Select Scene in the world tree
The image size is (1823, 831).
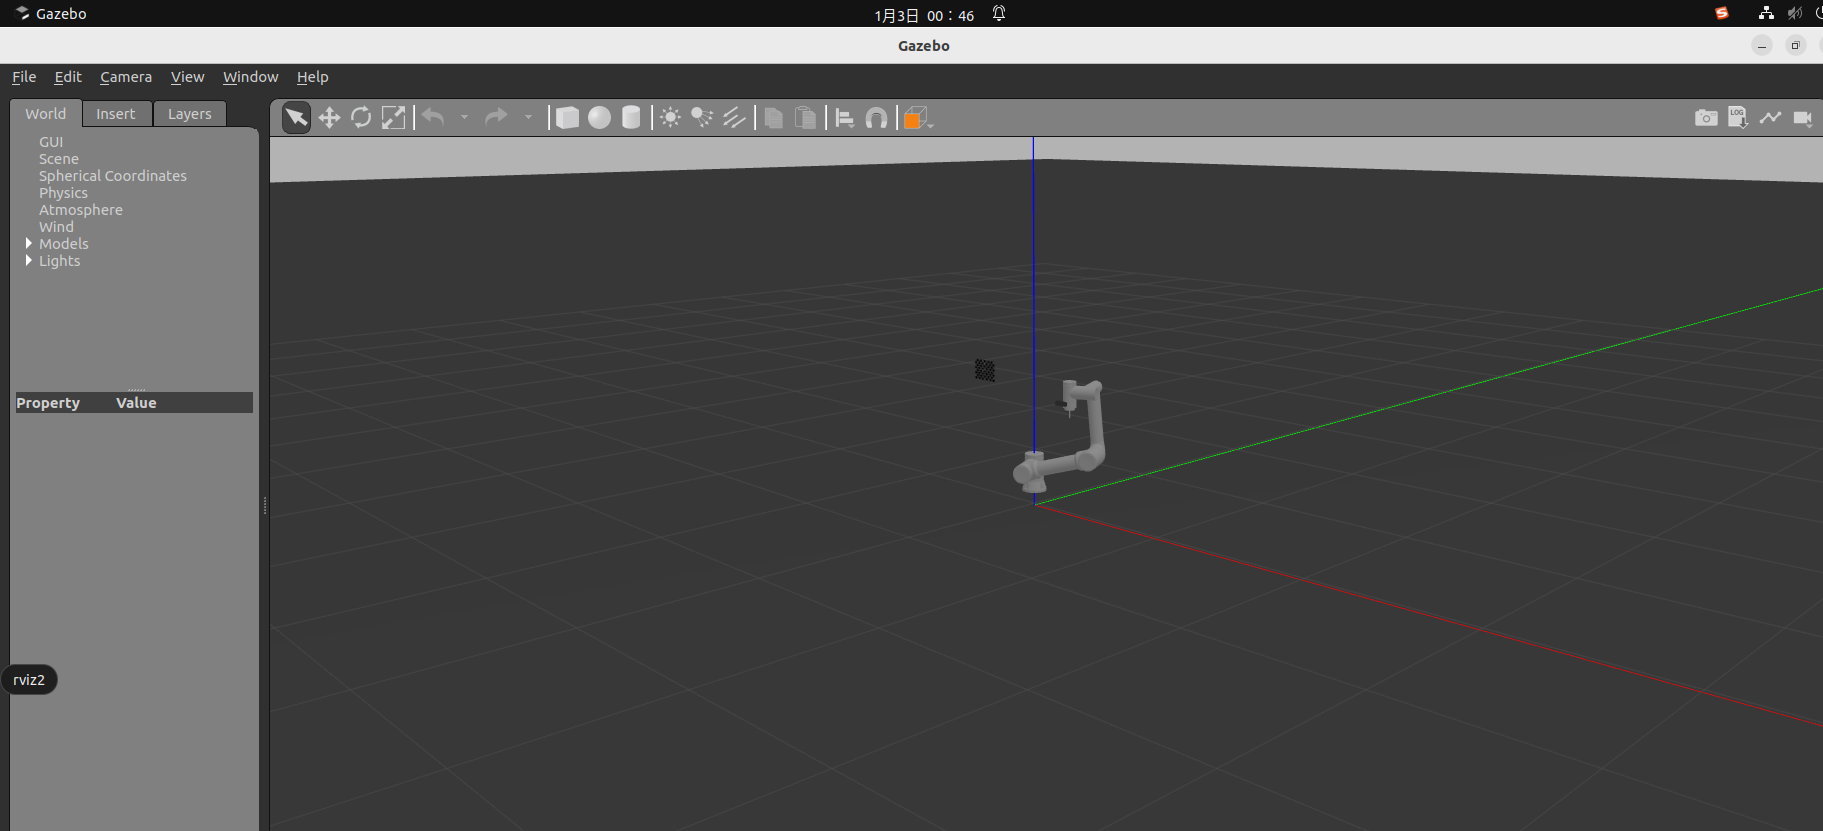pos(59,159)
